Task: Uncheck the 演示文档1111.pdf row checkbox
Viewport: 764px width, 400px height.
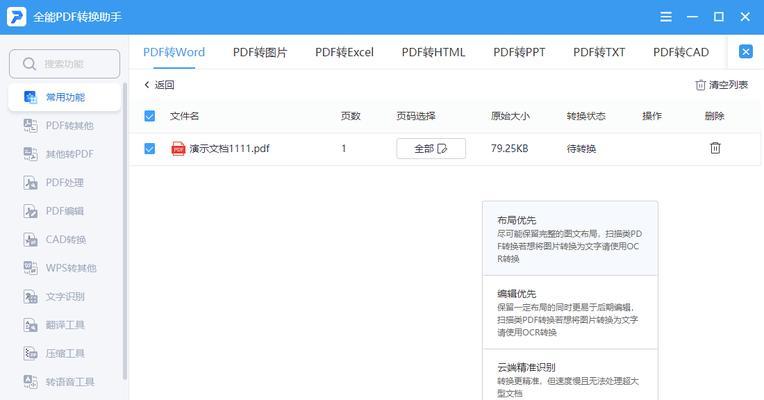Action: pyautogui.click(x=150, y=149)
